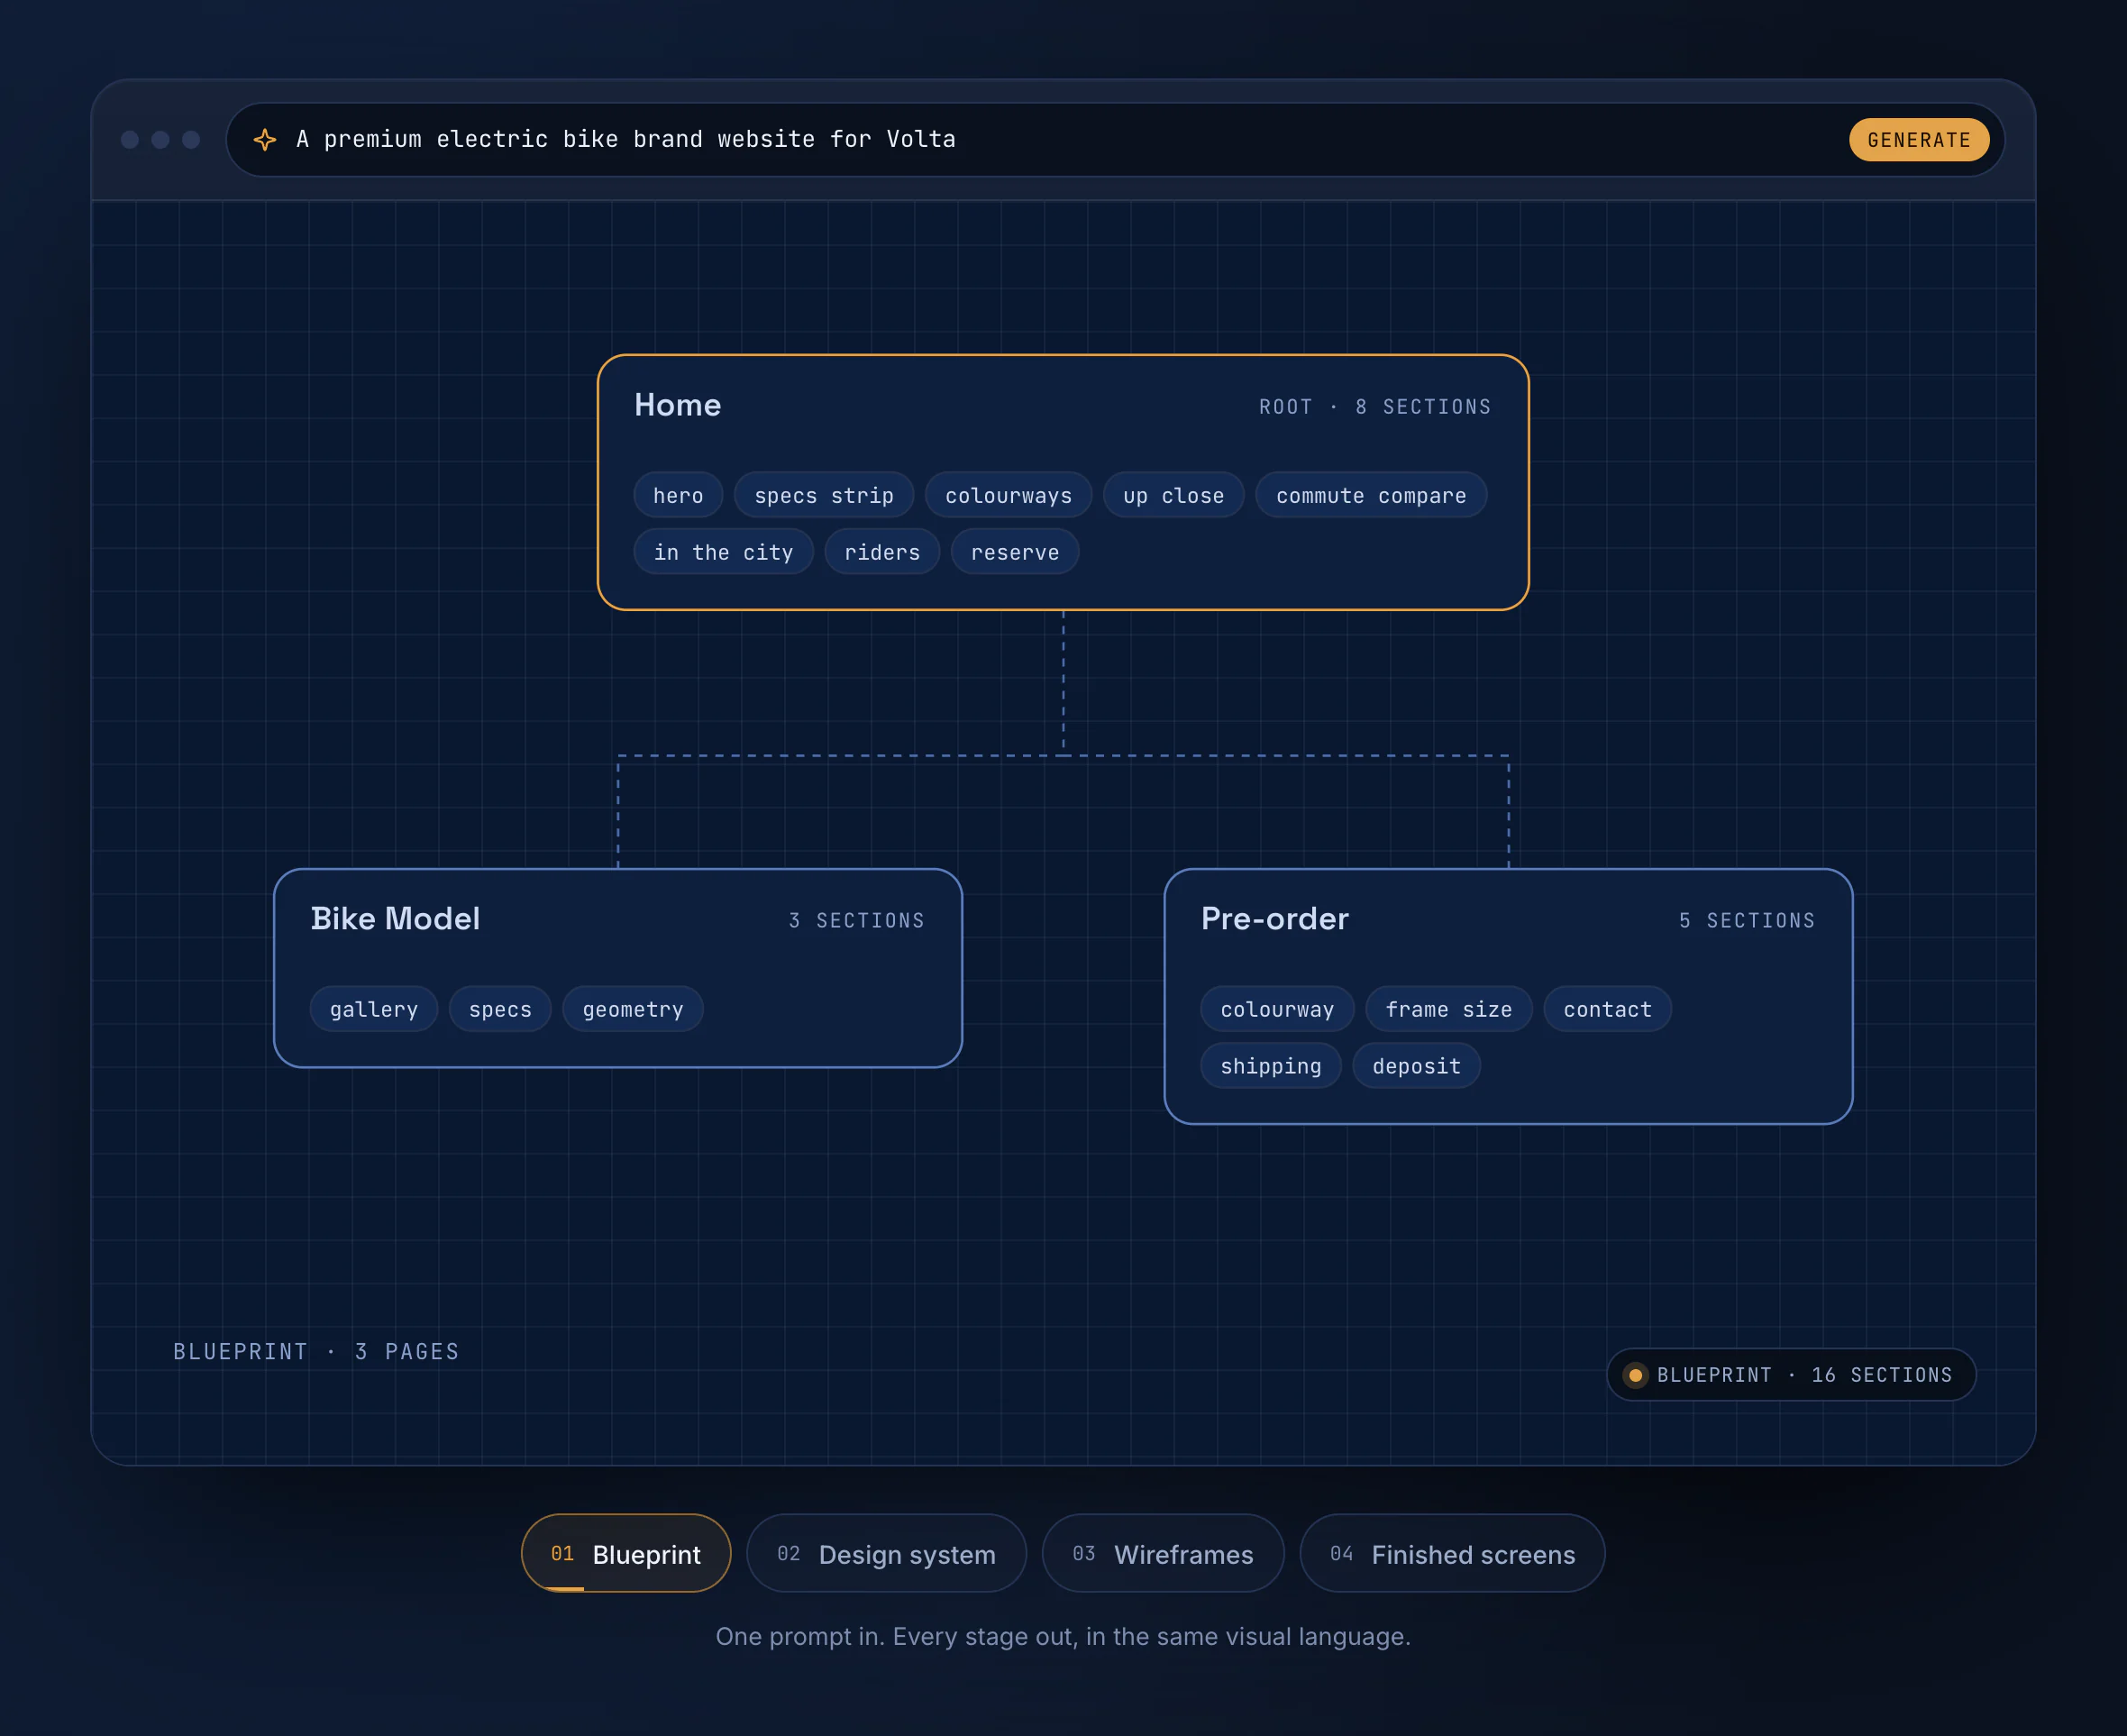
Task: Click the specs strip chip
Action: (824, 495)
